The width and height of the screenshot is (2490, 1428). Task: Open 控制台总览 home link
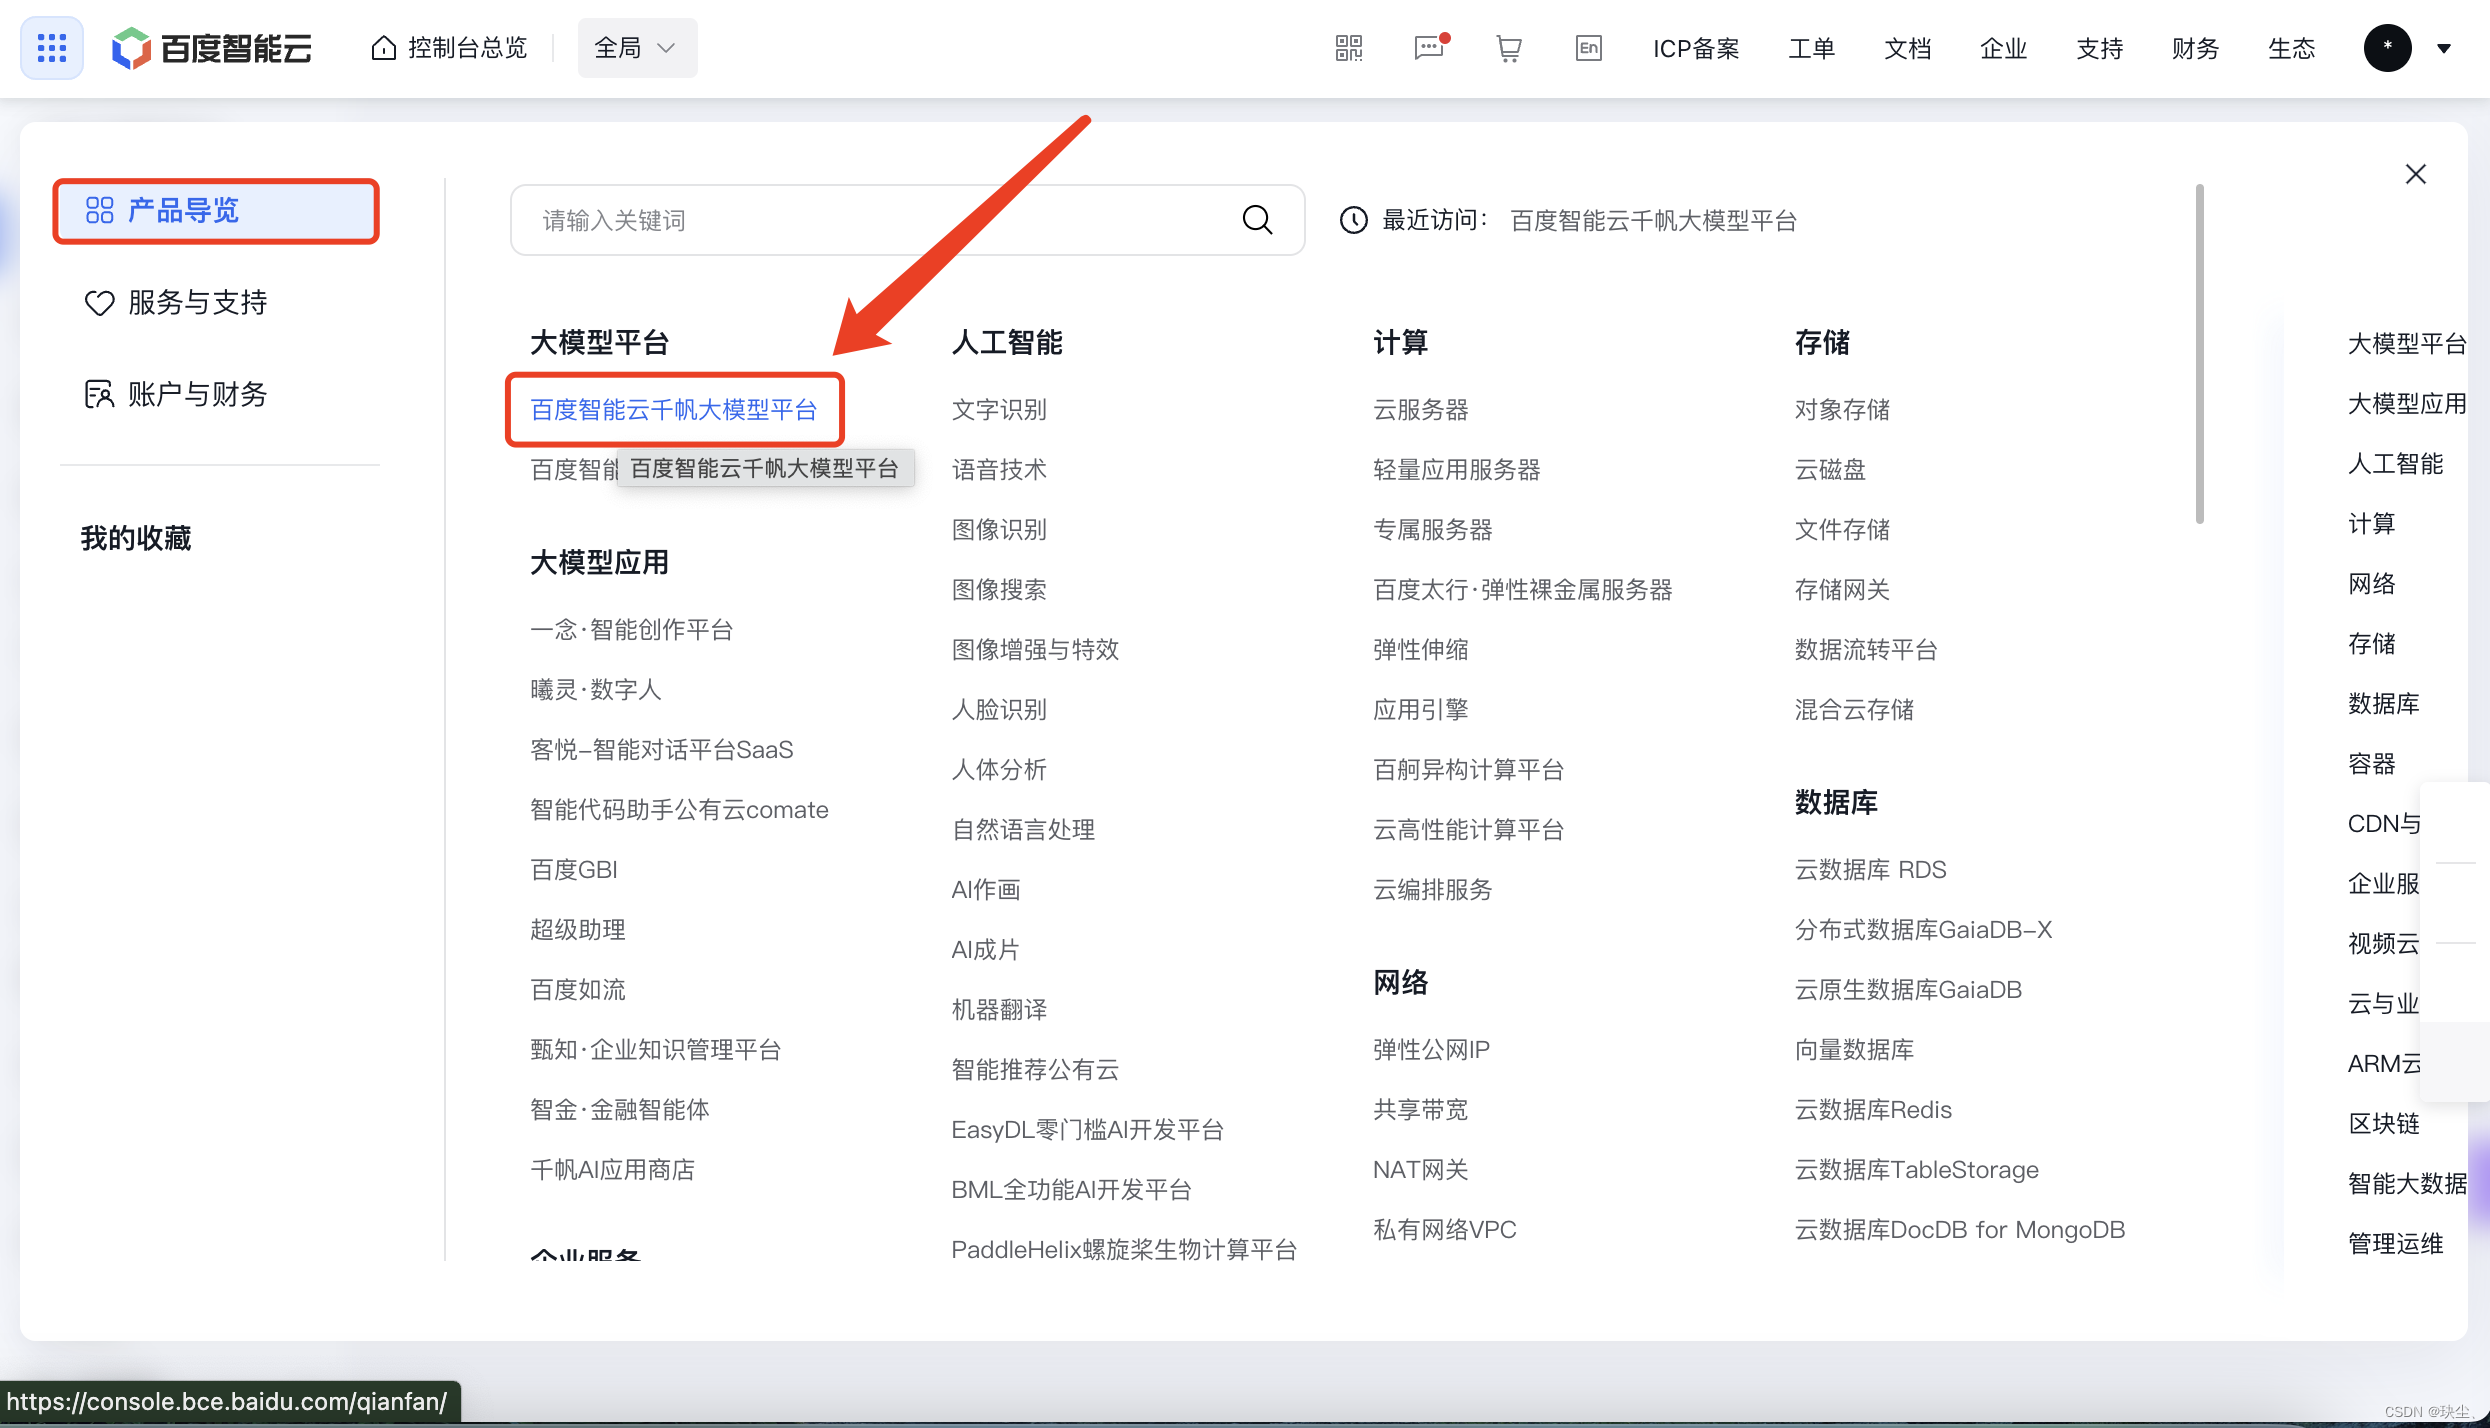449,48
